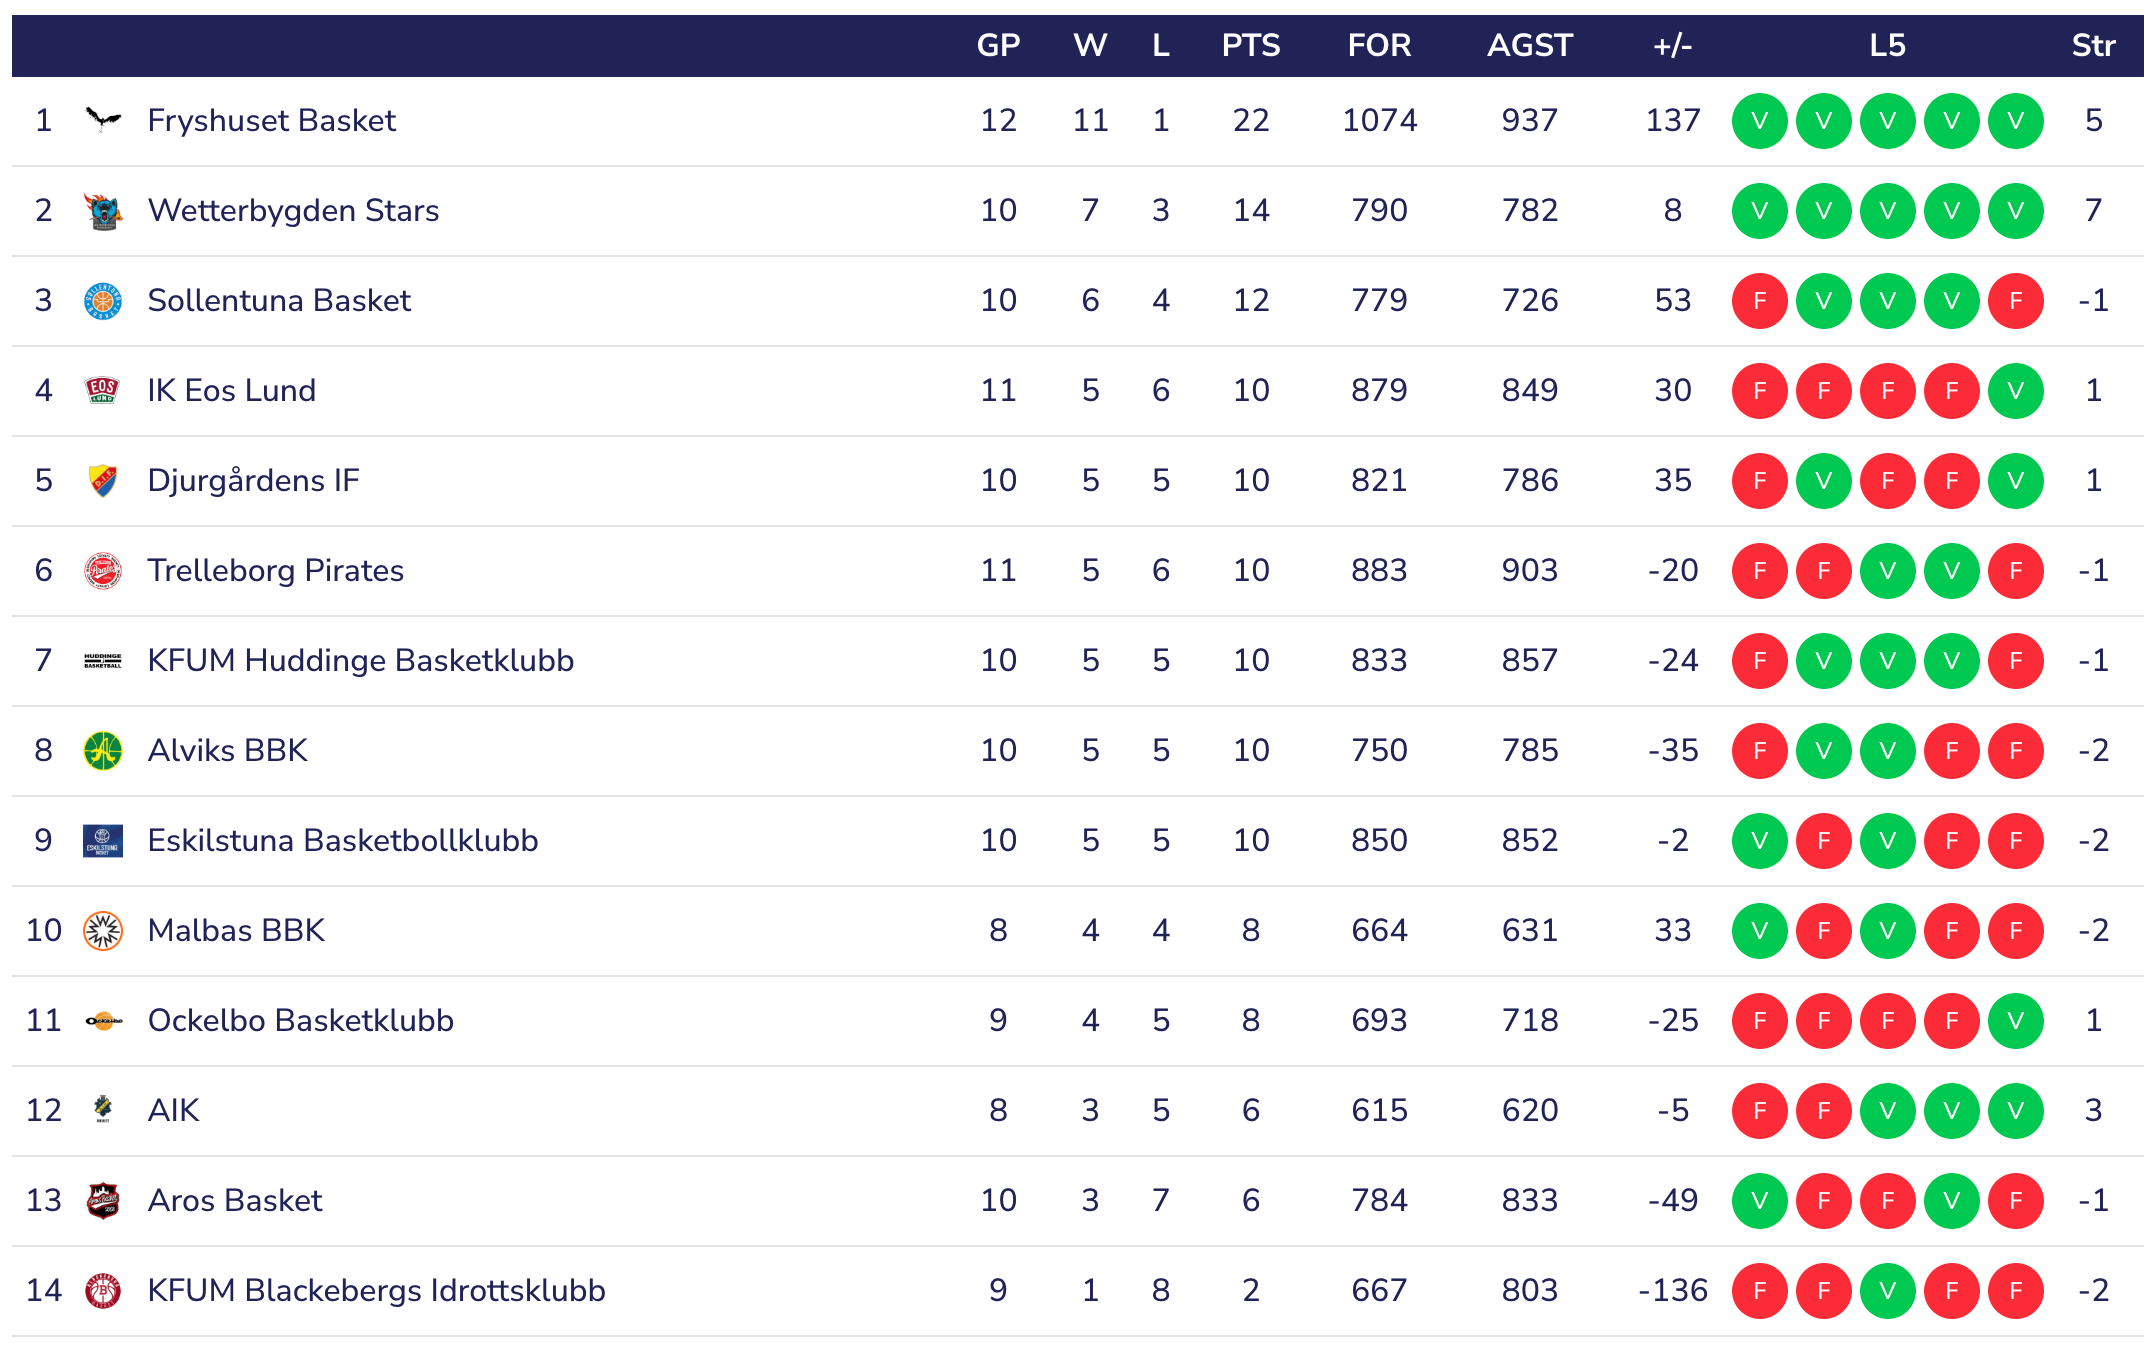Click the KFUM Blackebergs red logo
2150x1350 pixels.
(x=103, y=1291)
